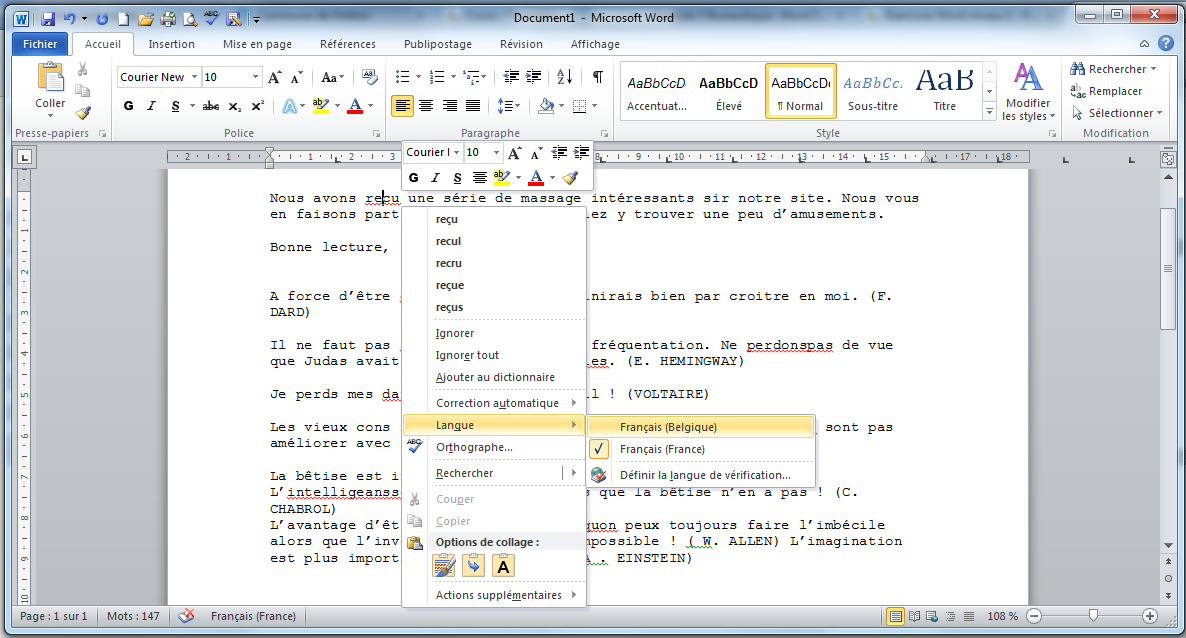Open the Fichier tab

click(40, 44)
